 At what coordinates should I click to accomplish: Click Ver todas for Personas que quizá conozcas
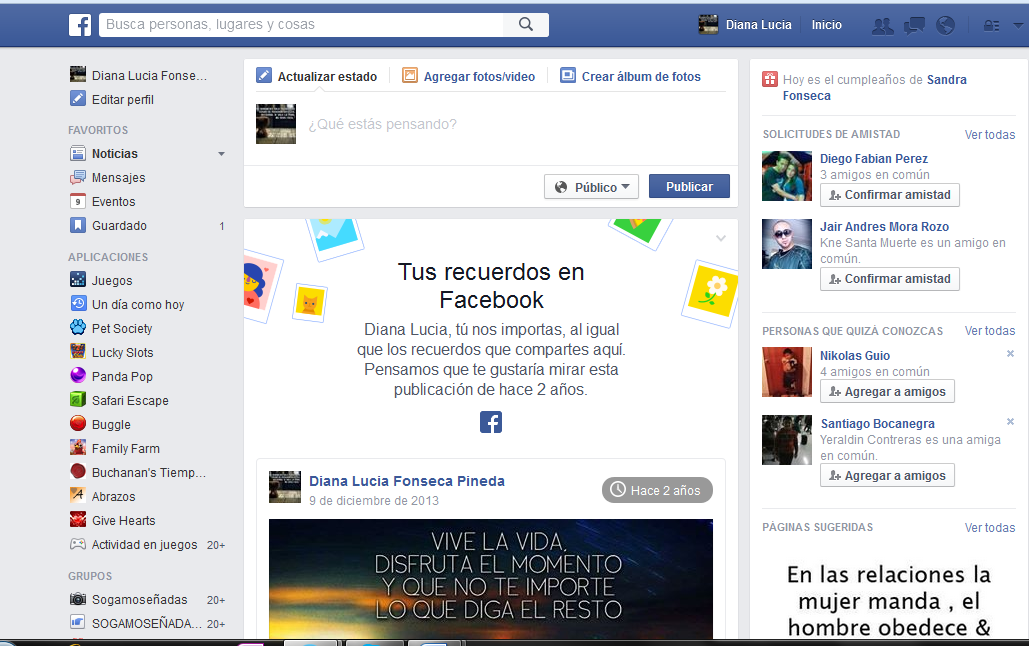[990, 331]
